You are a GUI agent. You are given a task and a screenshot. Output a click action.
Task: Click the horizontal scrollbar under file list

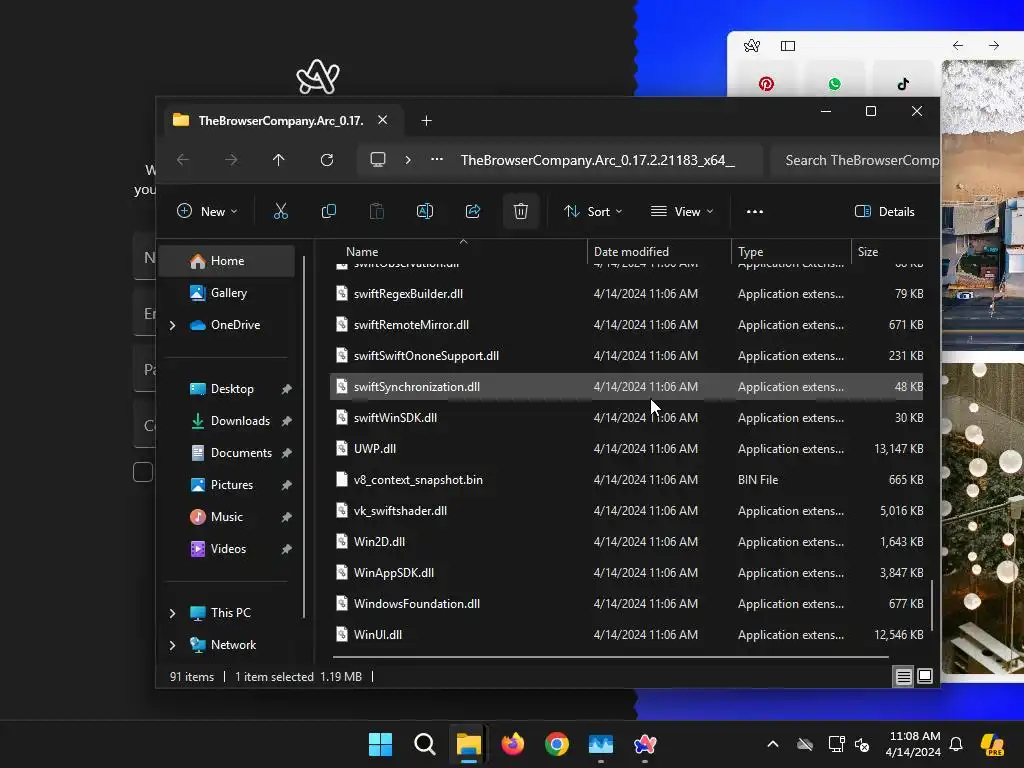611,656
